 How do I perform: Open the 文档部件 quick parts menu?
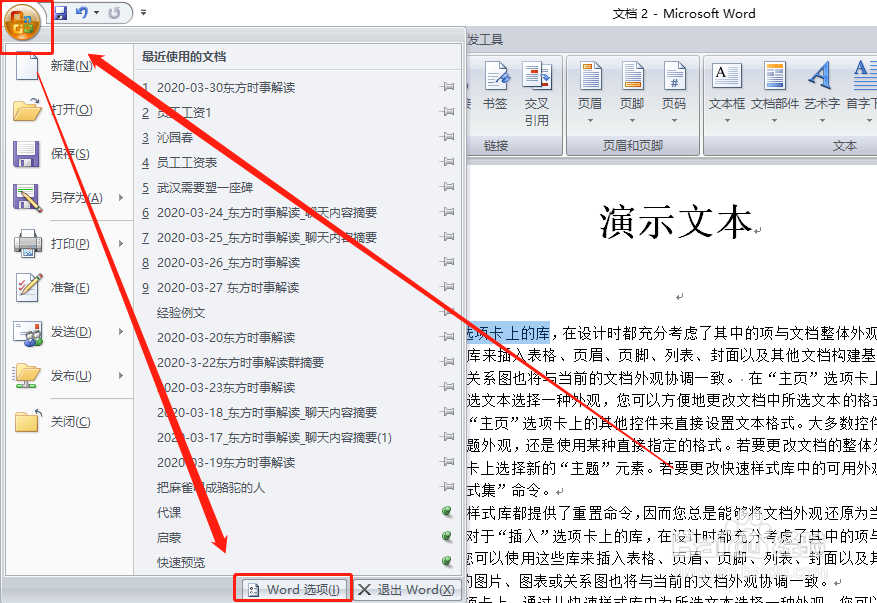(x=775, y=93)
